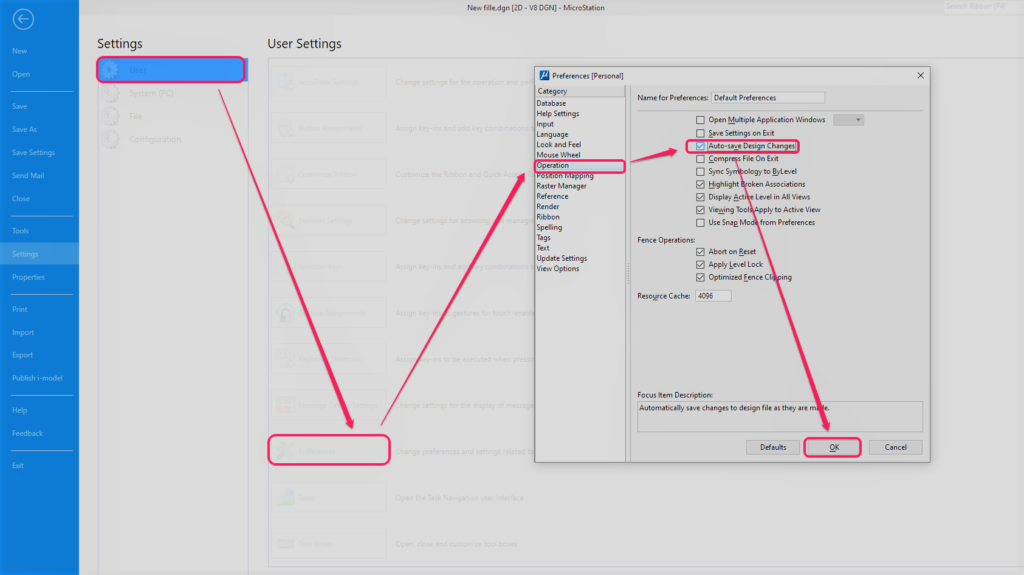
Task: Select Spelling category
Action: pyautogui.click(x=549, y=227)
